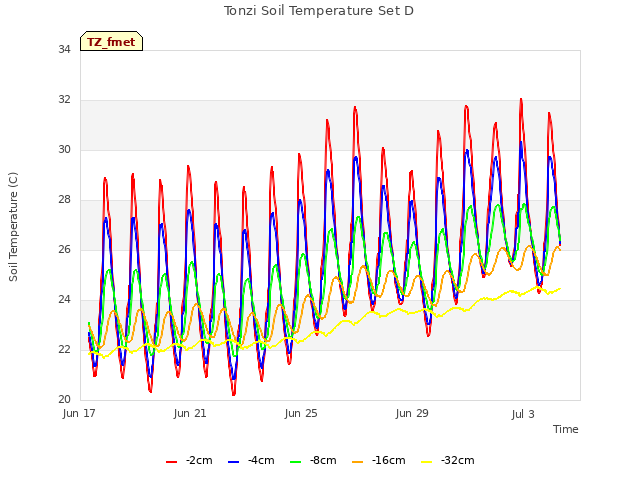Screen dimensions: 640x480
Task: Toggle the -2cm legend entry
Action: (189, 461)
